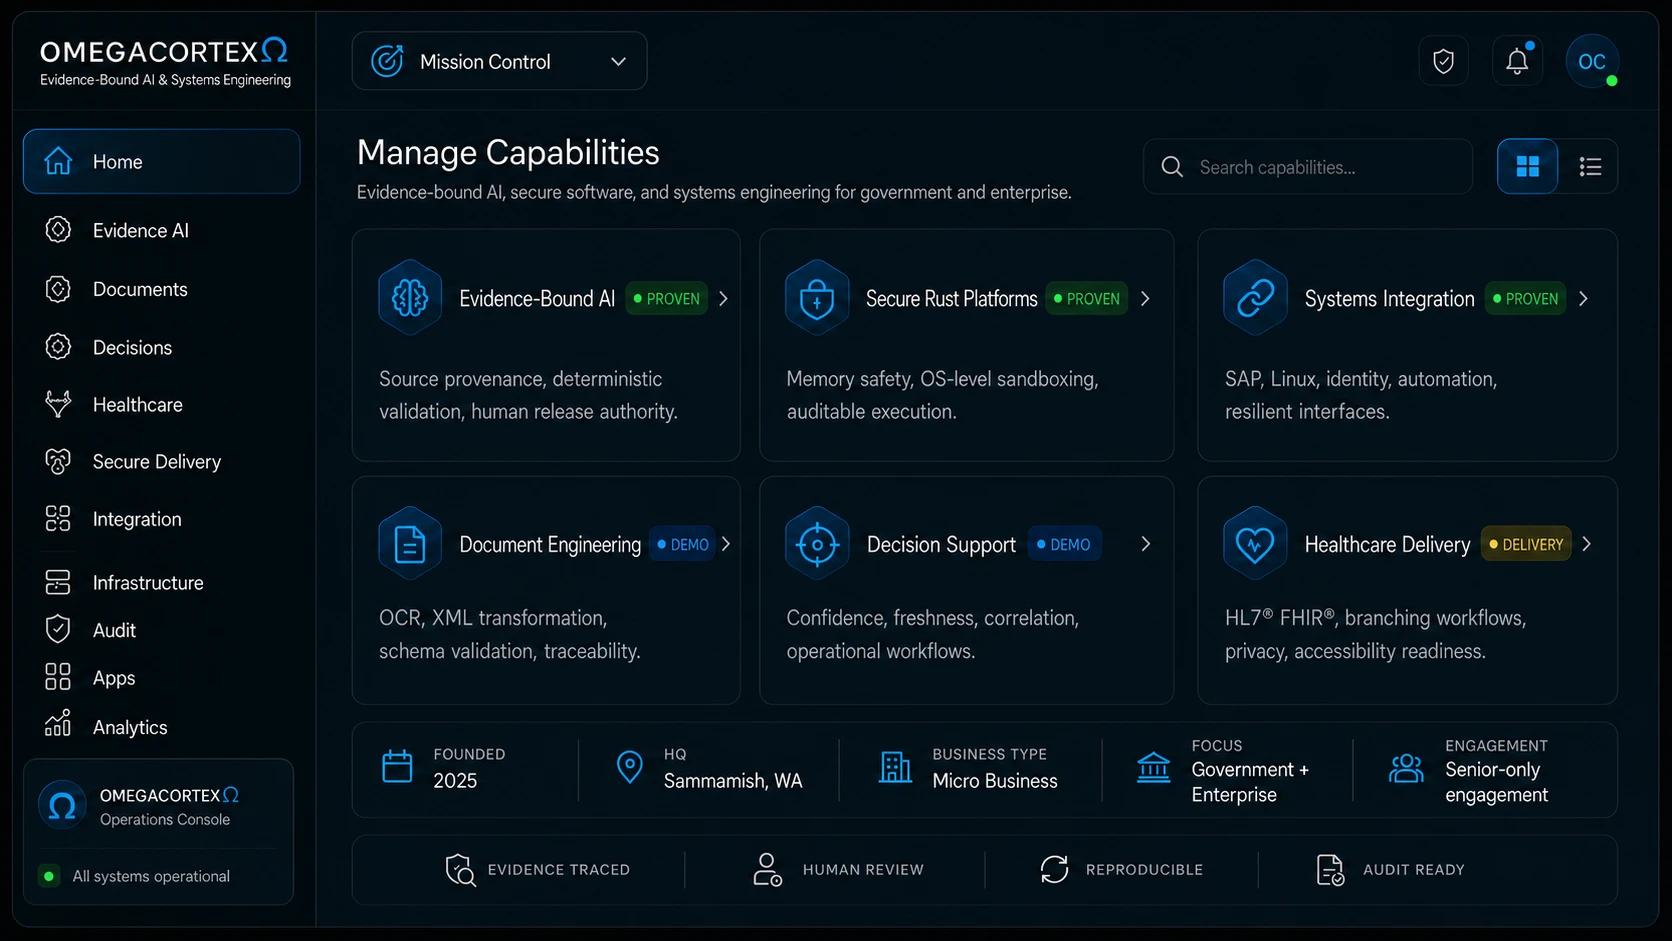Click the crosshair icon on Decision Support card
Viewport: 1672px width, 941px height.
tap(817, 544)
